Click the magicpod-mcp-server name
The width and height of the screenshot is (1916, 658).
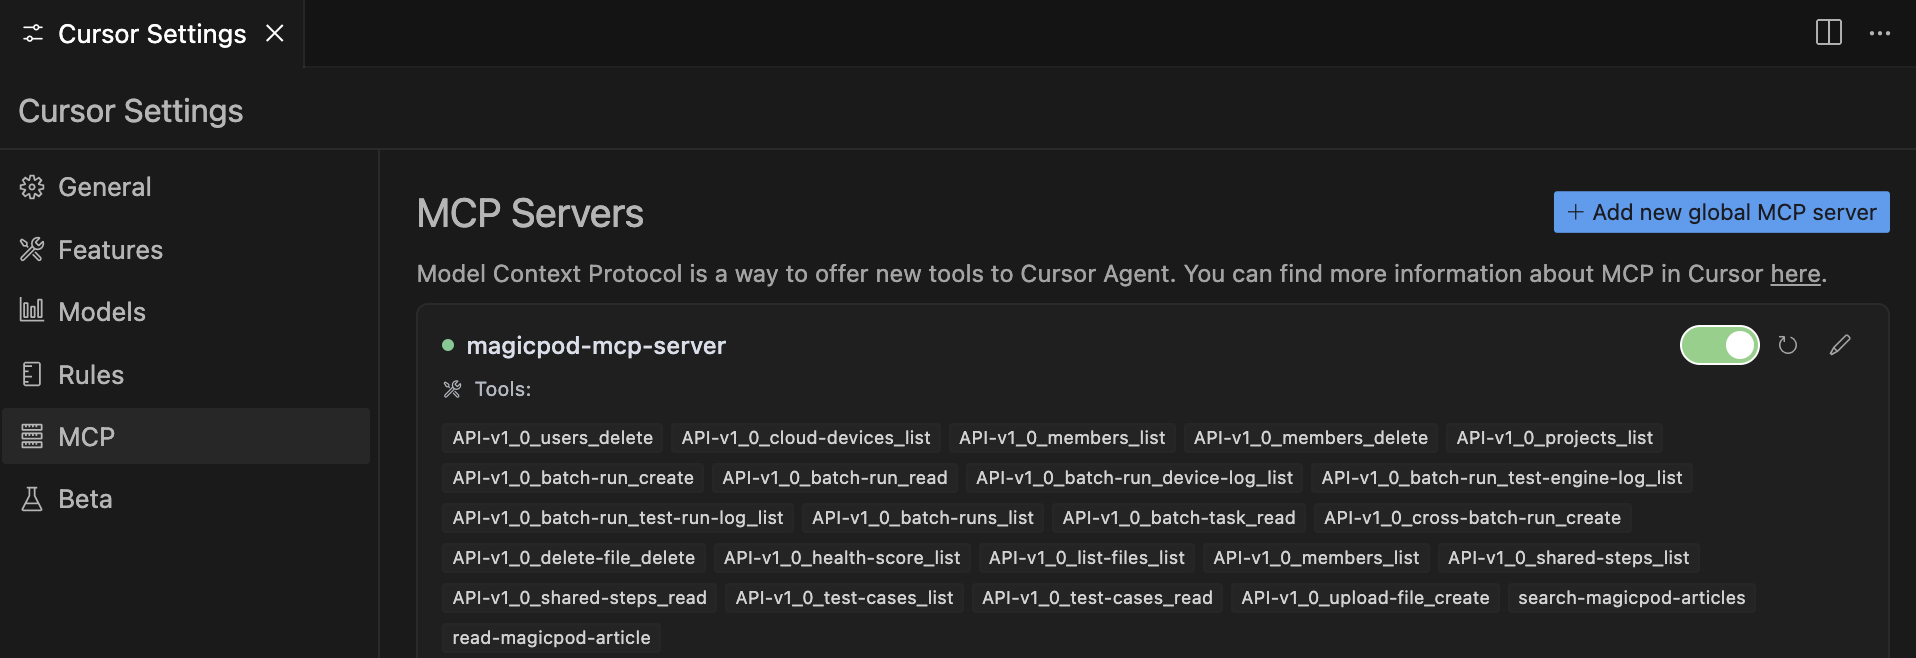(596, 346)
